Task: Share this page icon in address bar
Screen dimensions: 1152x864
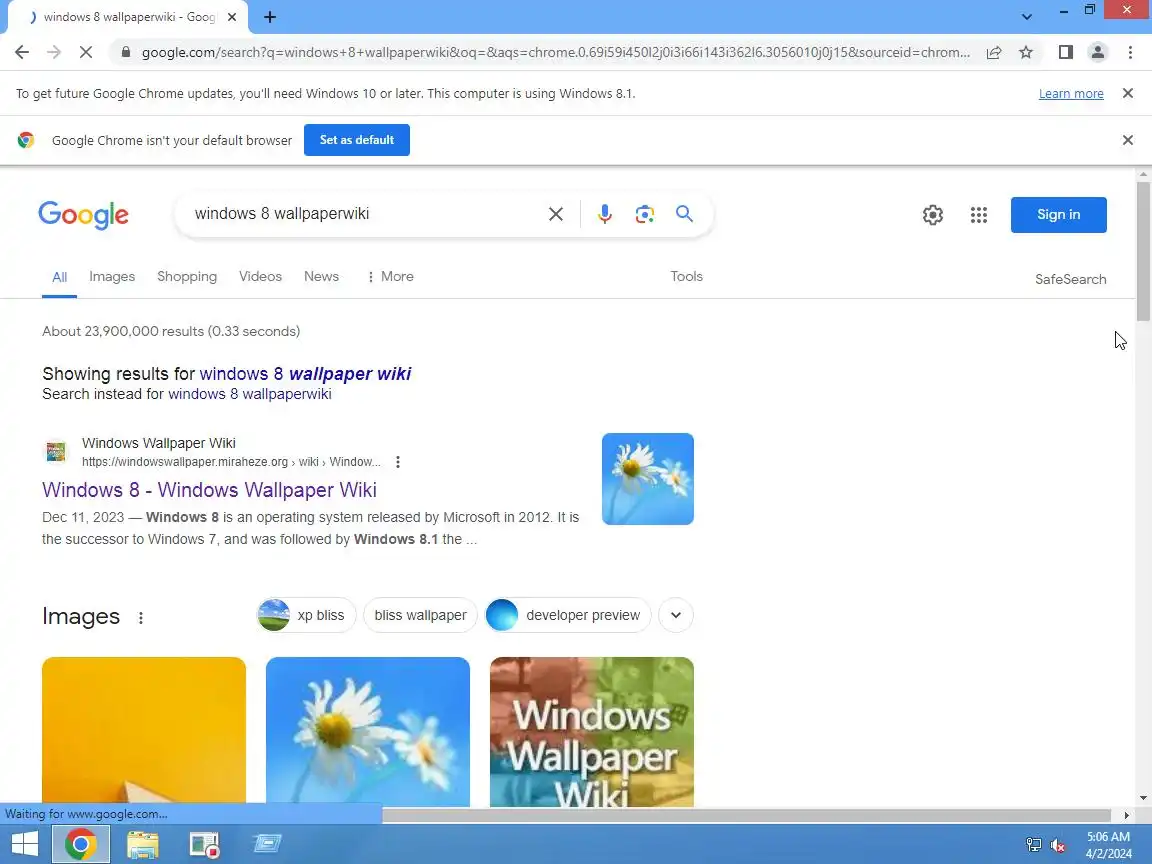Action: tap(993, 52)
